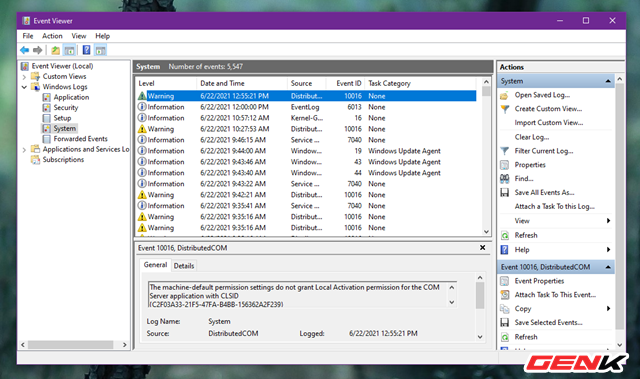This screenshot has width=640, height=379.
Task: Toggle the Show/Hide Console Tree toolbar icon
Action: pos(69,50)
